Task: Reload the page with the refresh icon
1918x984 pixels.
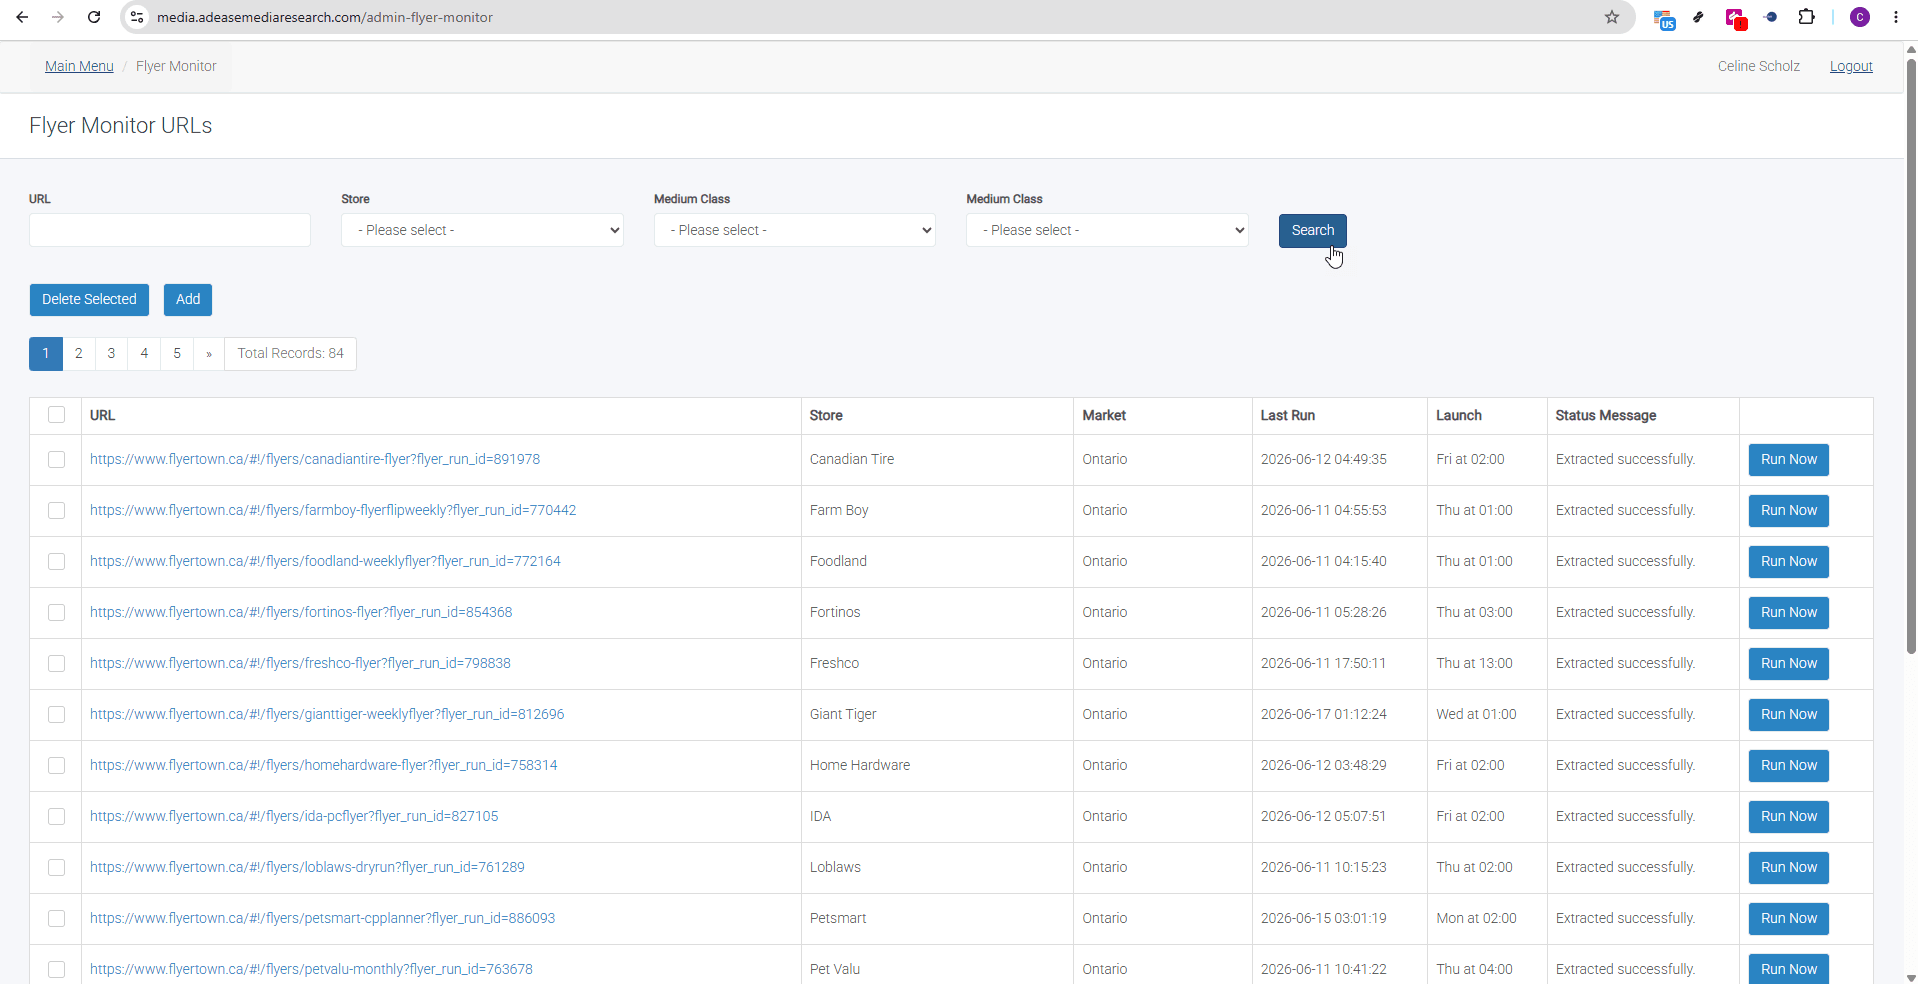Action: pos(94,17)
